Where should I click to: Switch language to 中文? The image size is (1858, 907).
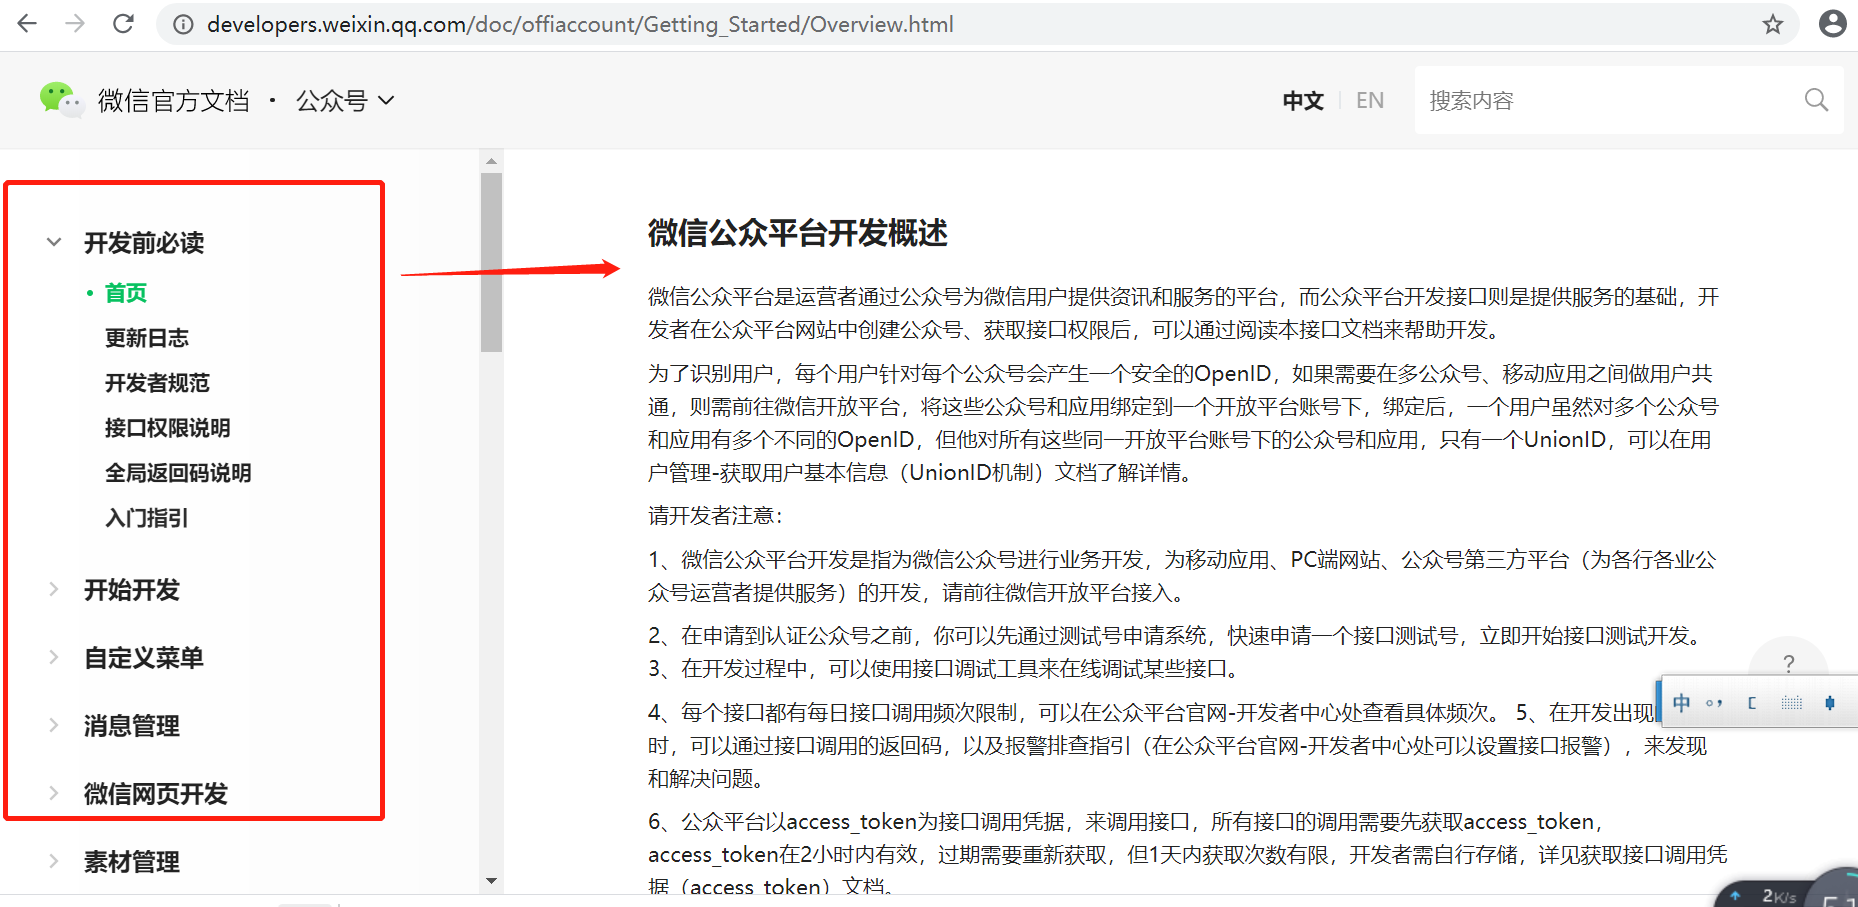tap(1303, 100)
